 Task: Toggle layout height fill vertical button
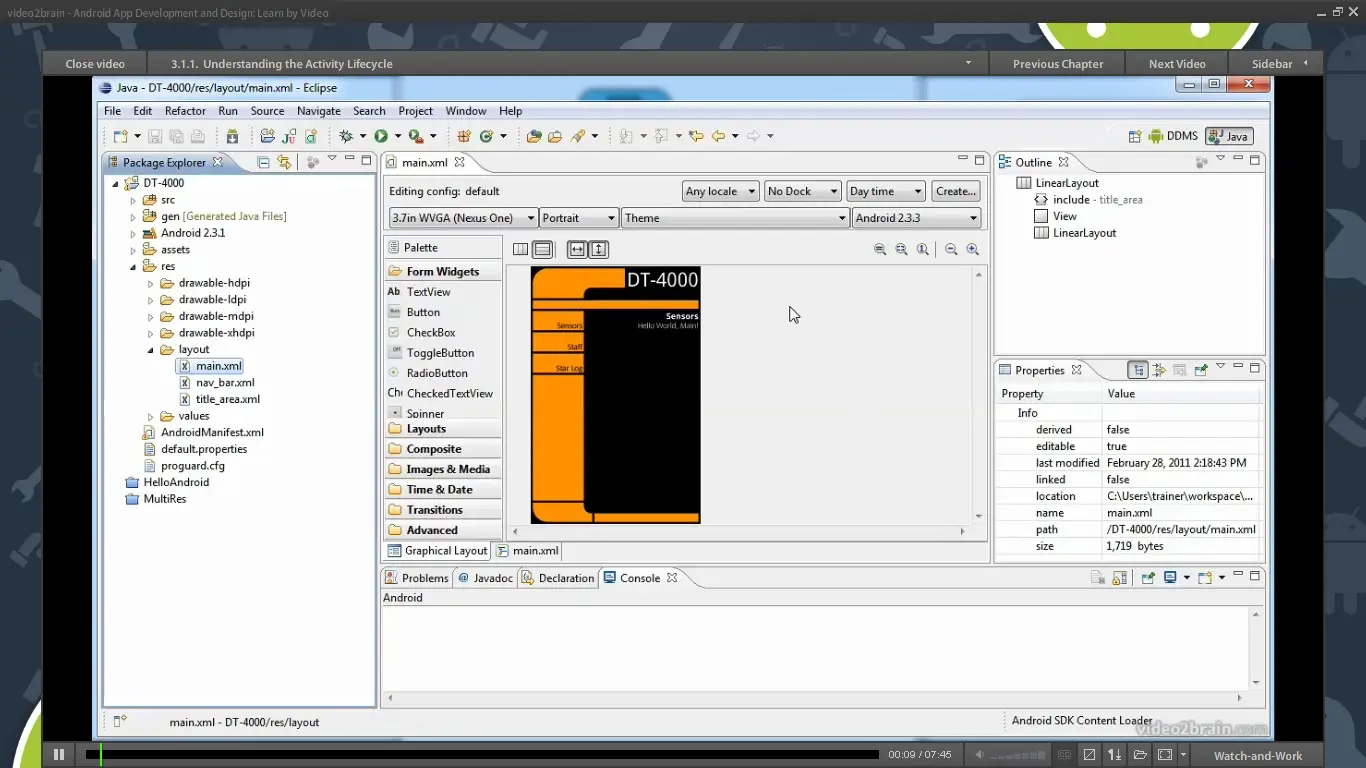(598, 249)
